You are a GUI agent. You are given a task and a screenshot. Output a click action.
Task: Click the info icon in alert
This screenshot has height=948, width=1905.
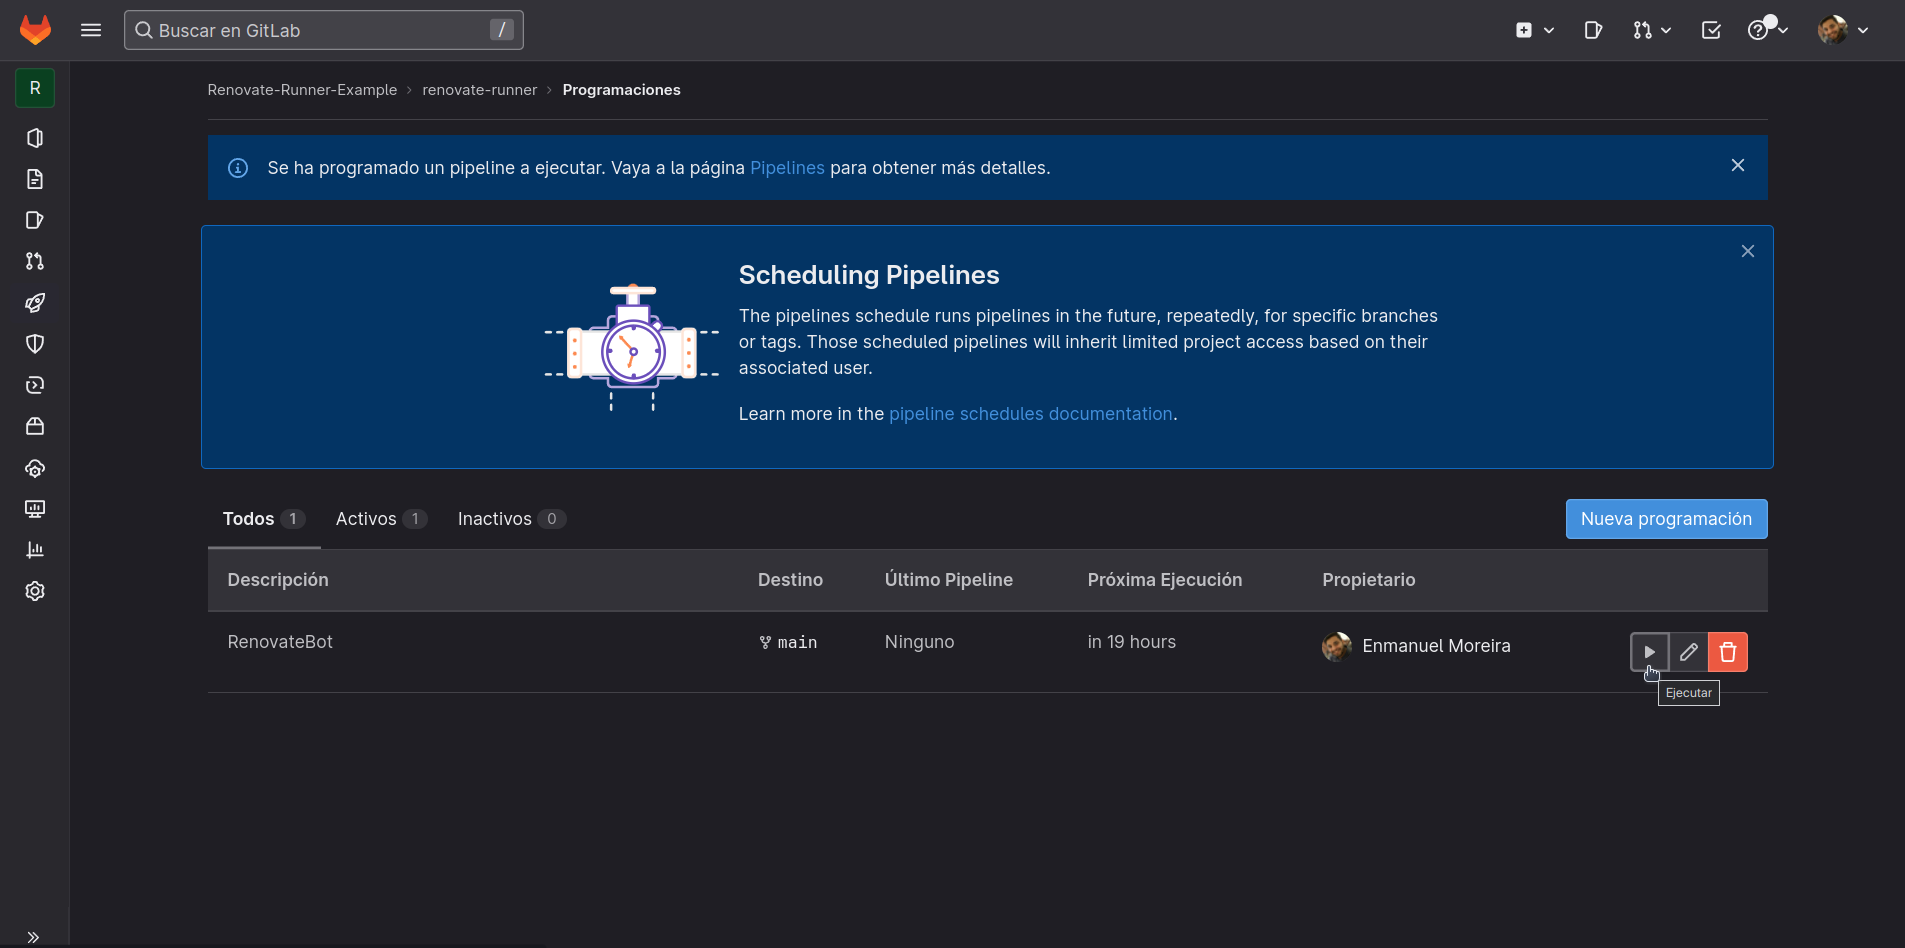[x=238, y=168]
